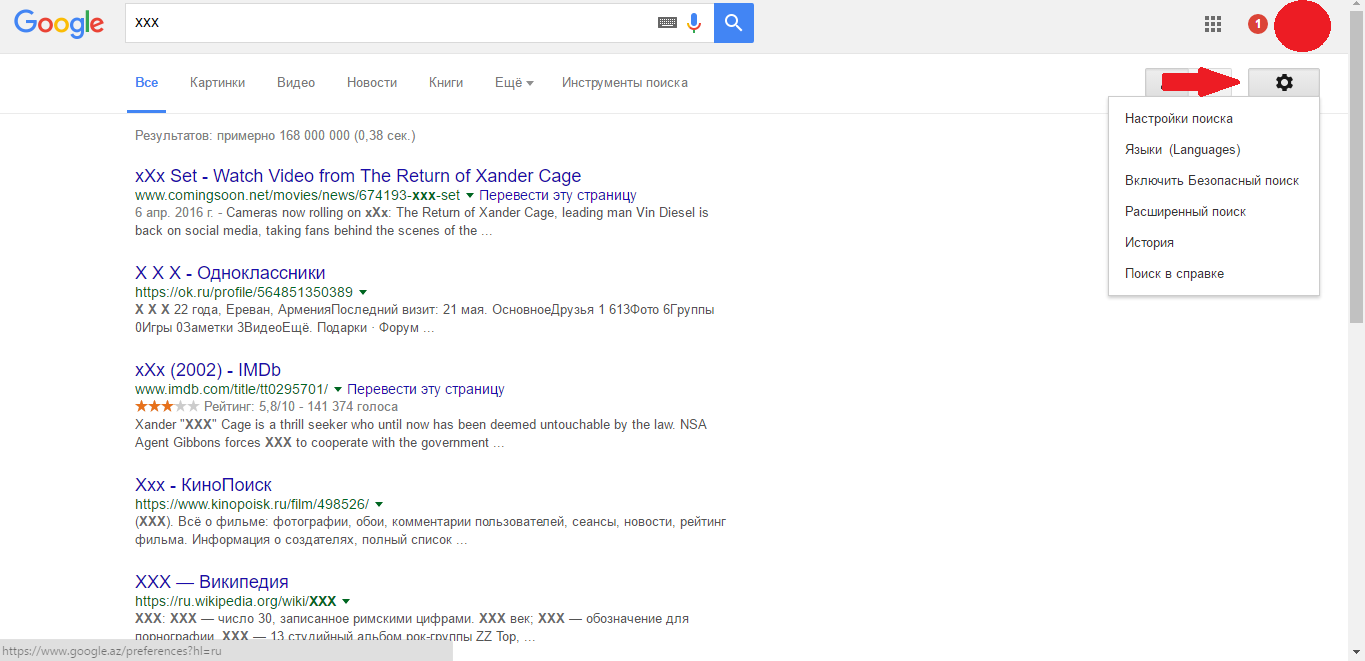Image resolution: width=1365 pixels, height=661 pixels.
Task: Expand the Ещё dropdown
Action: pyautogui.click(x=514, y=83)
